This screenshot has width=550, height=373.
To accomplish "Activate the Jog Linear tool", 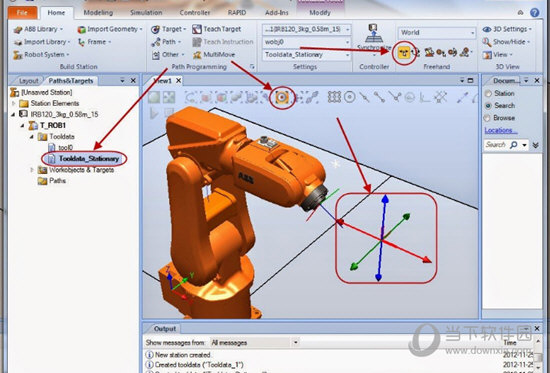I will [441, 53].
